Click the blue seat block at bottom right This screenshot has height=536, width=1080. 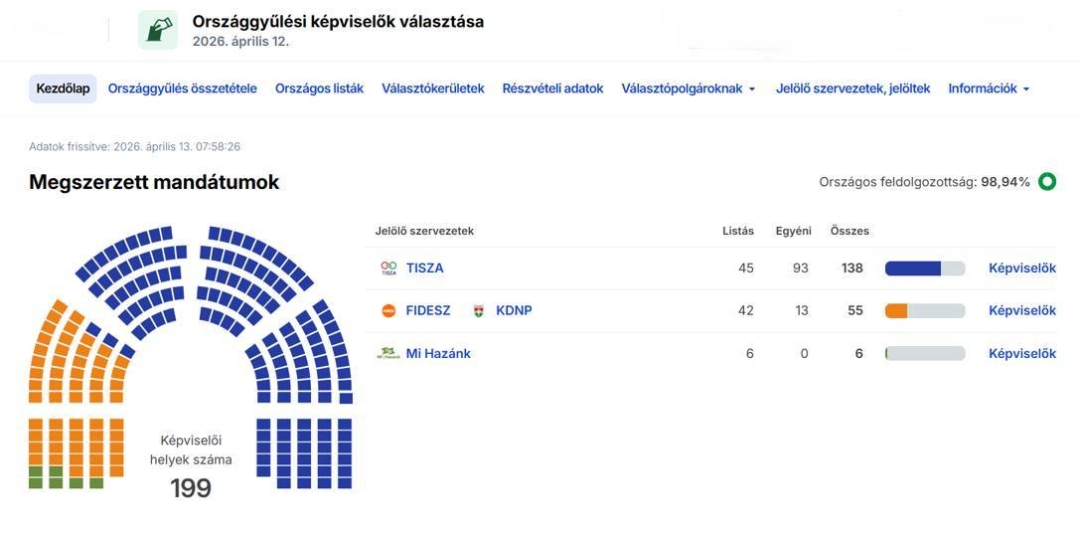coord(304,453)
